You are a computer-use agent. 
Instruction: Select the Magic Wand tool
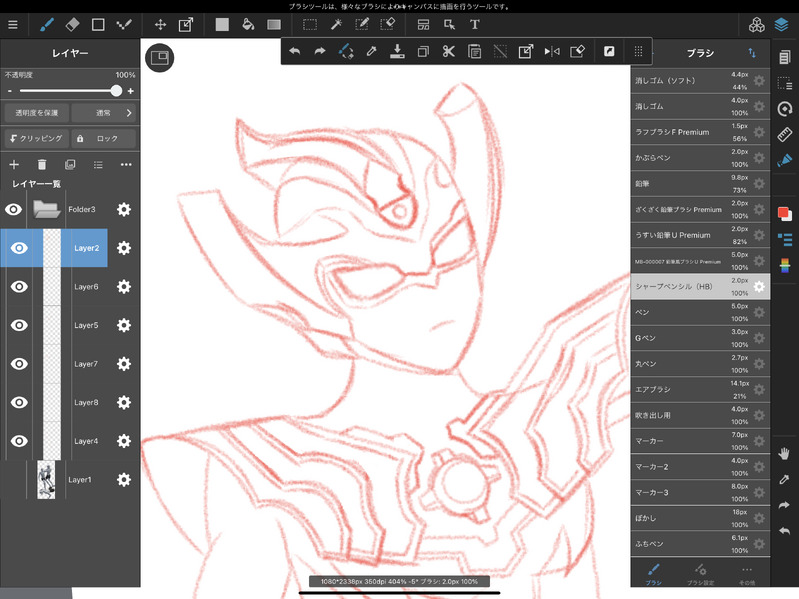pyautogui.click(x=336, y=24)
